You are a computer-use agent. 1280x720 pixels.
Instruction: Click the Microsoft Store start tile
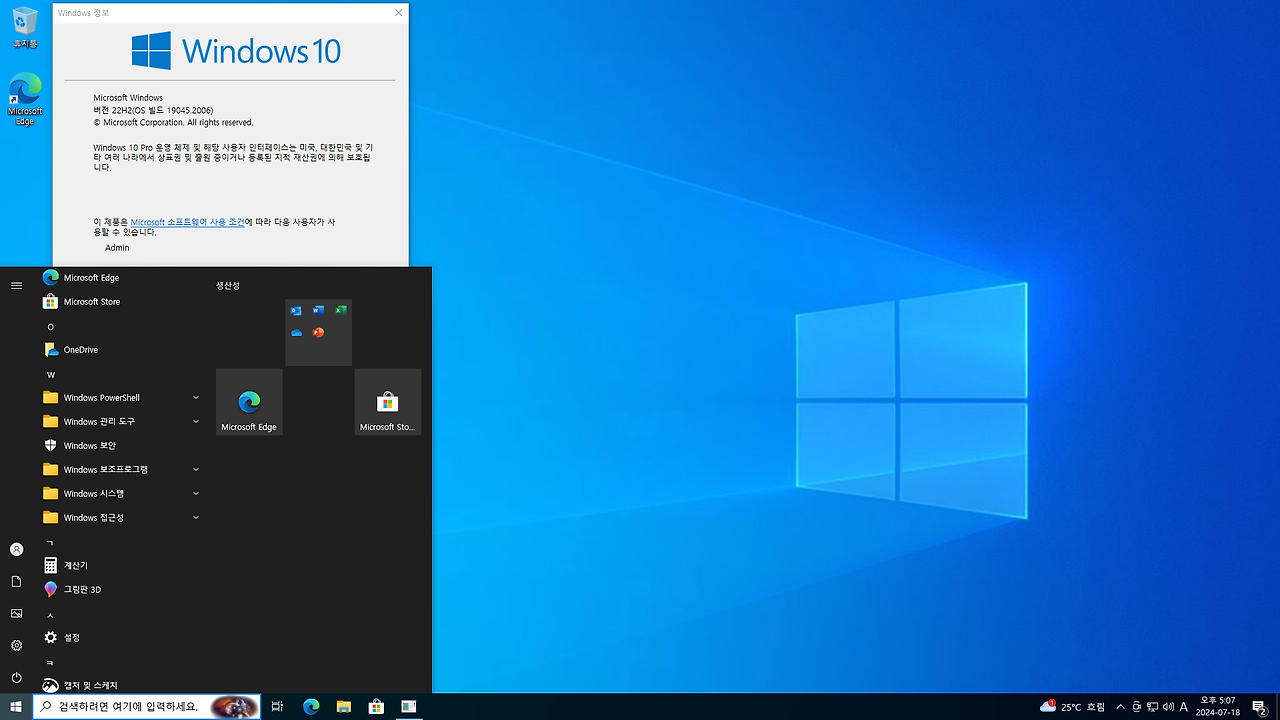[388, 402]
